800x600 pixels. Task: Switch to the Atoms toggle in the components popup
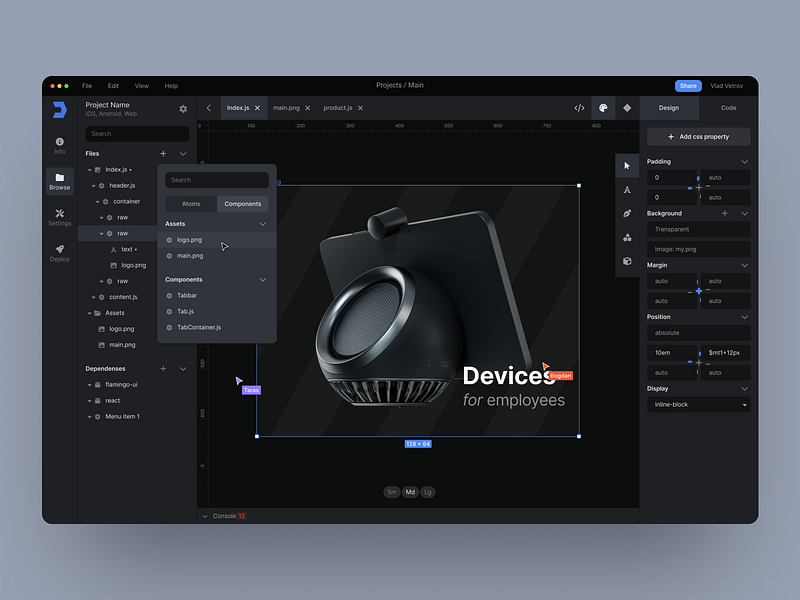click(191, 203)
